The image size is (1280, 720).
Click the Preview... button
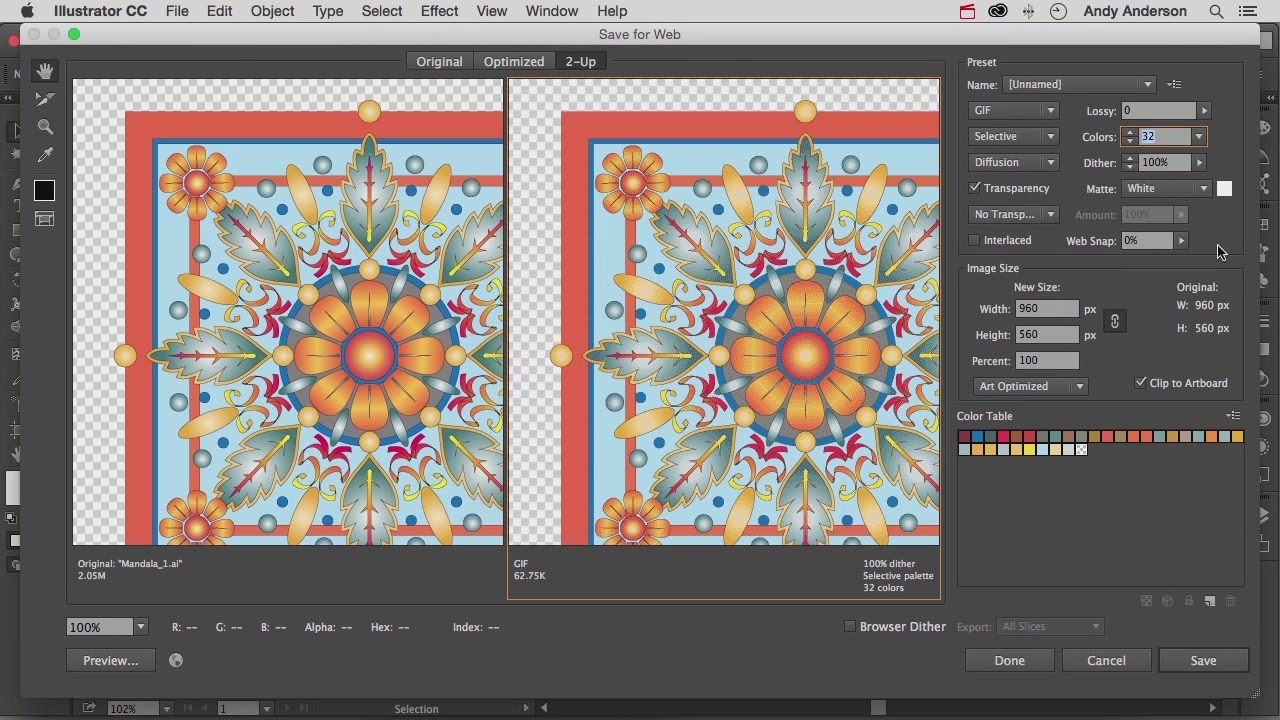point(110,661)
